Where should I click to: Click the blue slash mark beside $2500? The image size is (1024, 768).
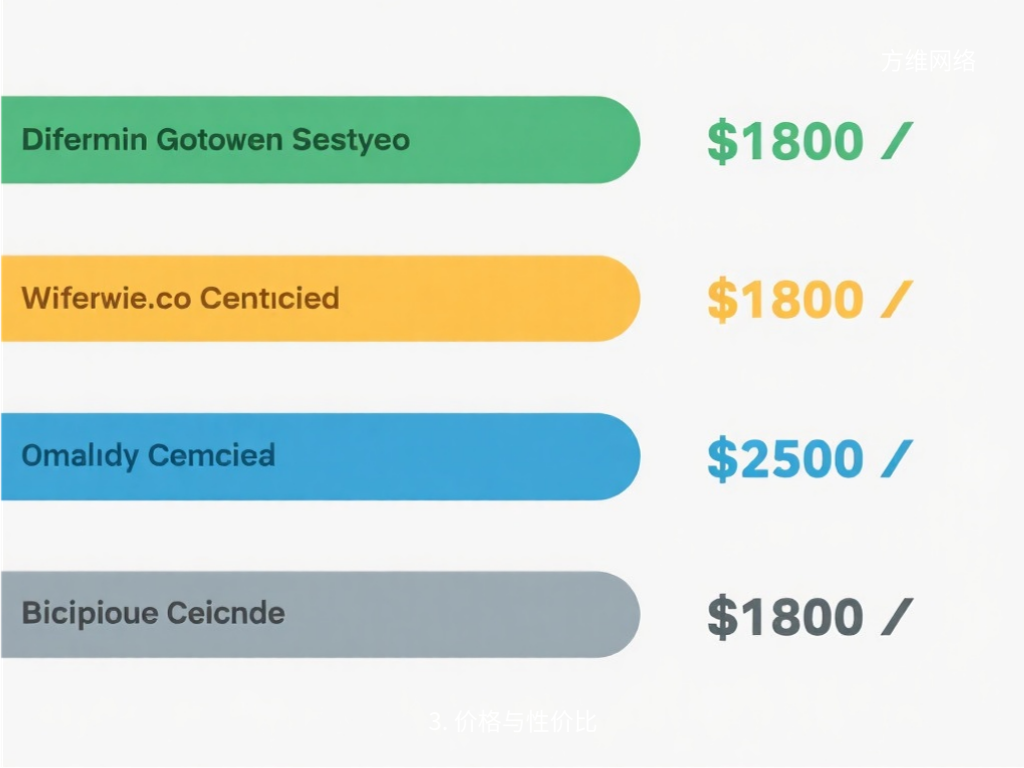[x=896, y=458]
